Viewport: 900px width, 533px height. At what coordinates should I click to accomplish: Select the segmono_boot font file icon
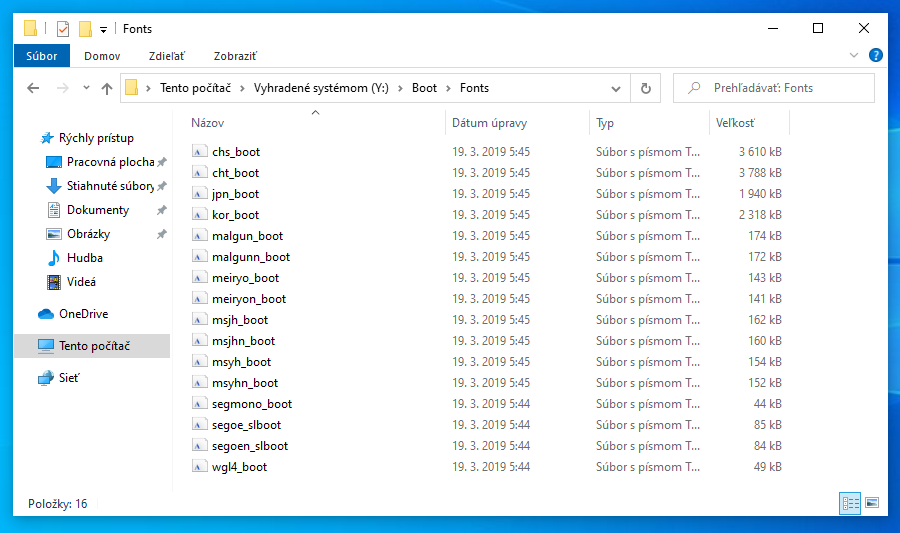[x=200, y=404]
